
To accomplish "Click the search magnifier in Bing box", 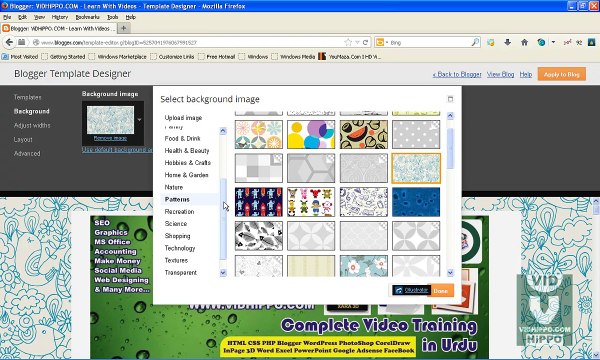I will point(475,42).
